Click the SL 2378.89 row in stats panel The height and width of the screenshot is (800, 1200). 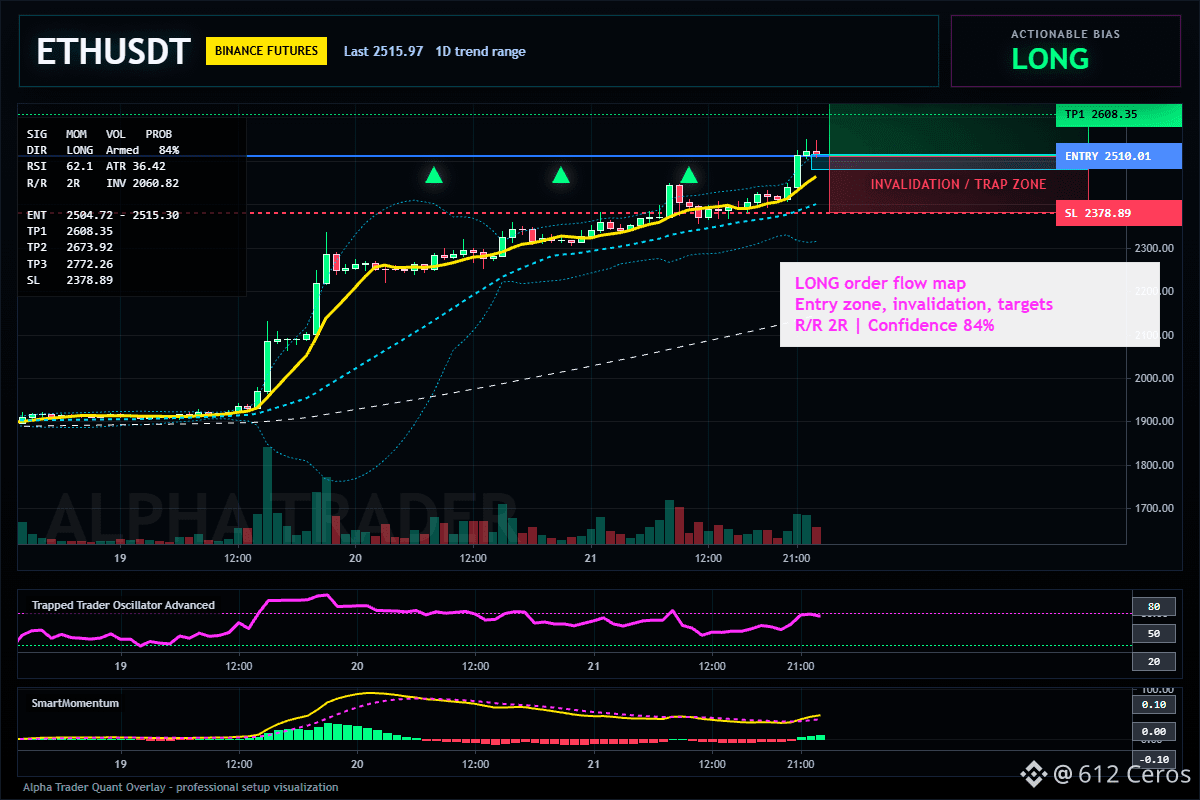coord(70,280)
